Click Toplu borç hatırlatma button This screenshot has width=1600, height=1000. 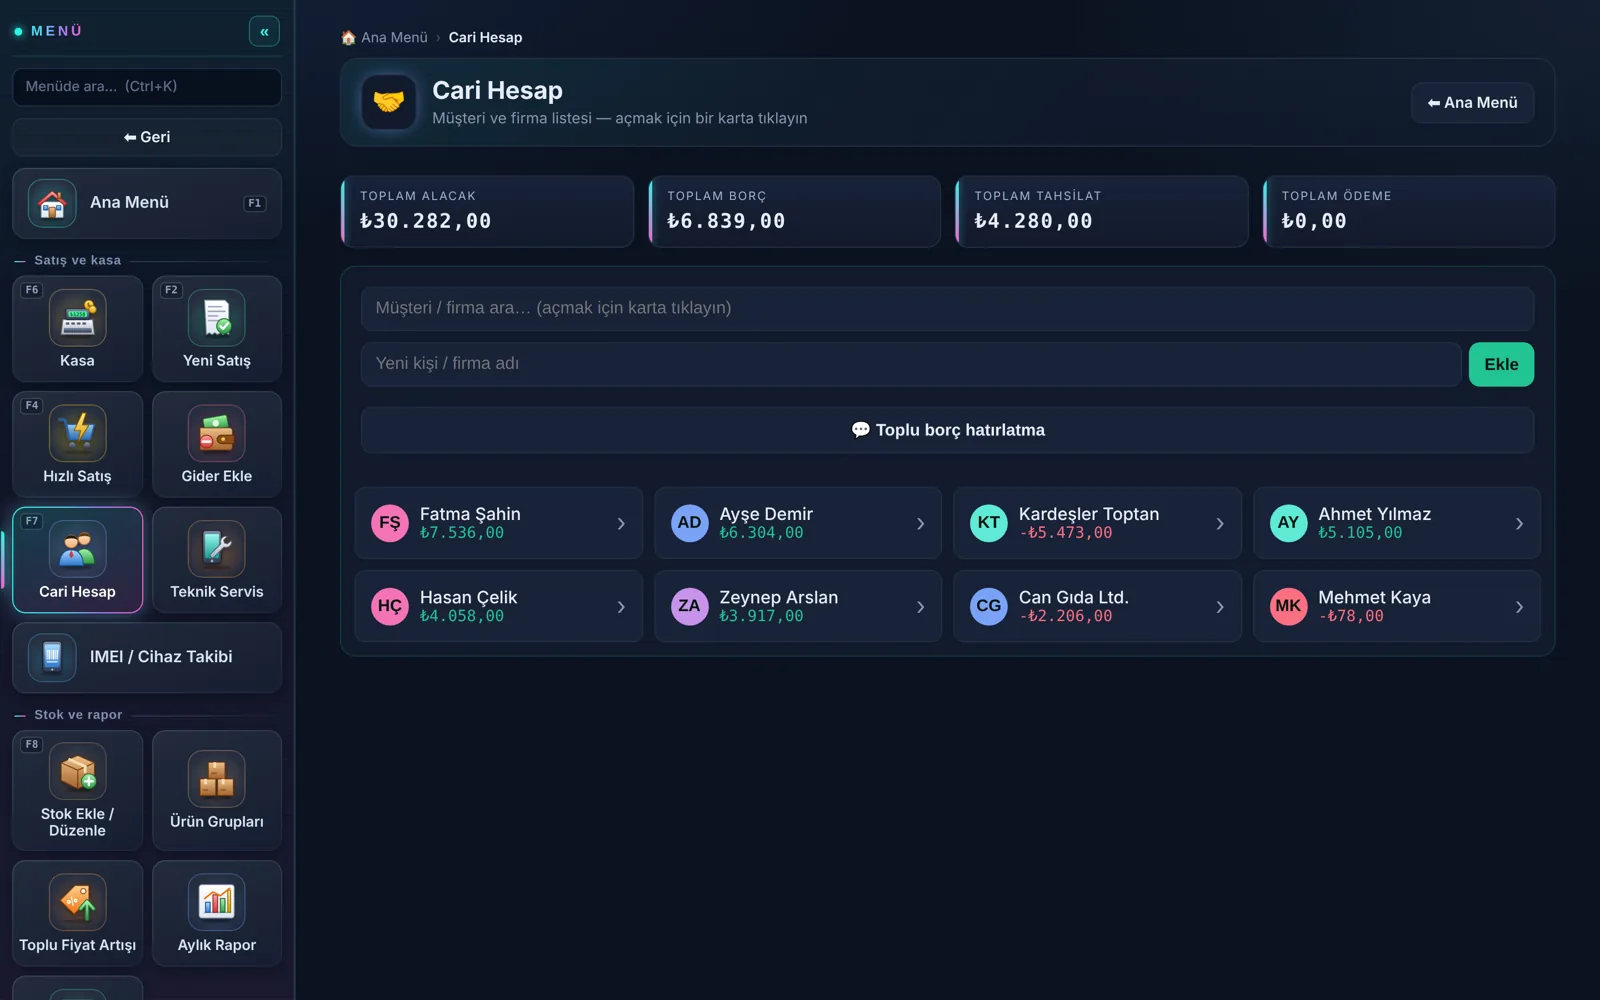click(947, 430)
